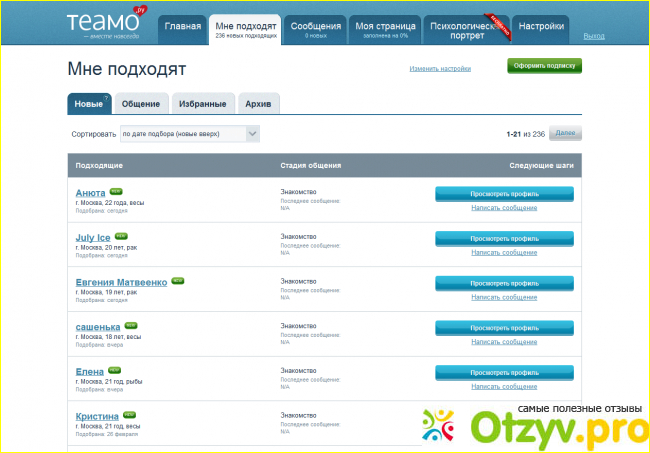Click the new badge next to сашенька

(131, 325)
